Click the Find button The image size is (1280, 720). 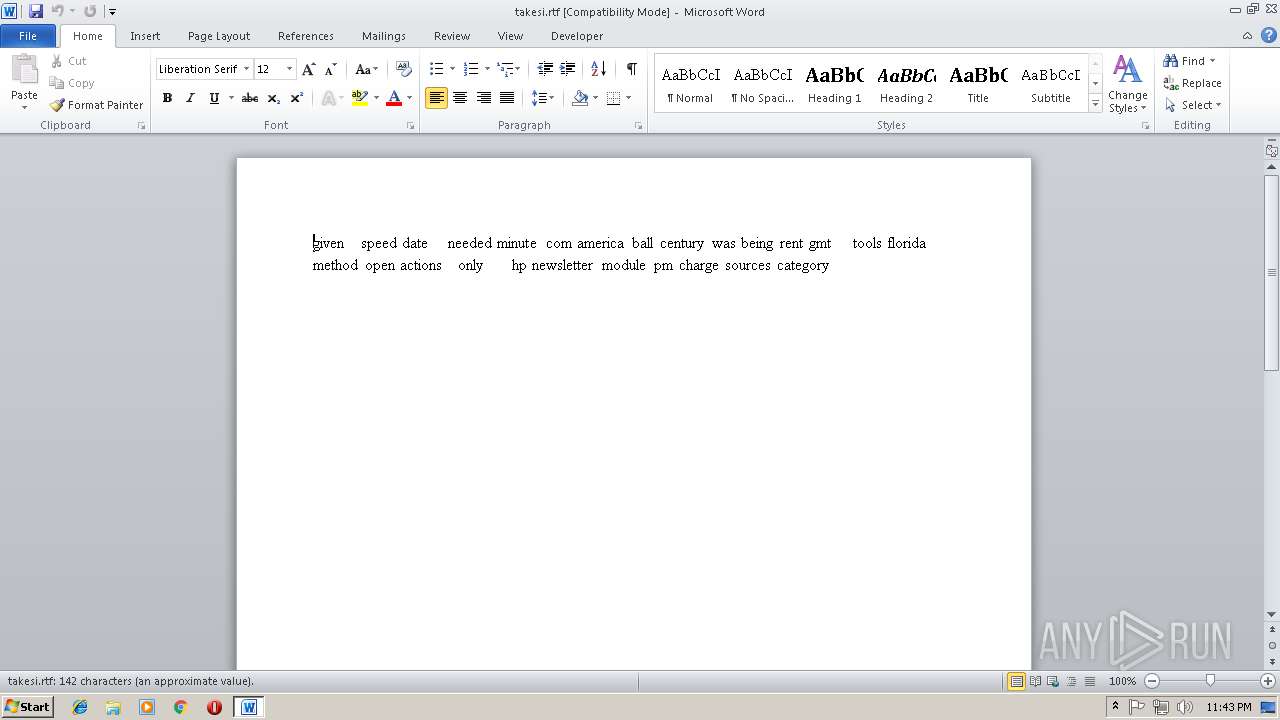point(1190,61)
